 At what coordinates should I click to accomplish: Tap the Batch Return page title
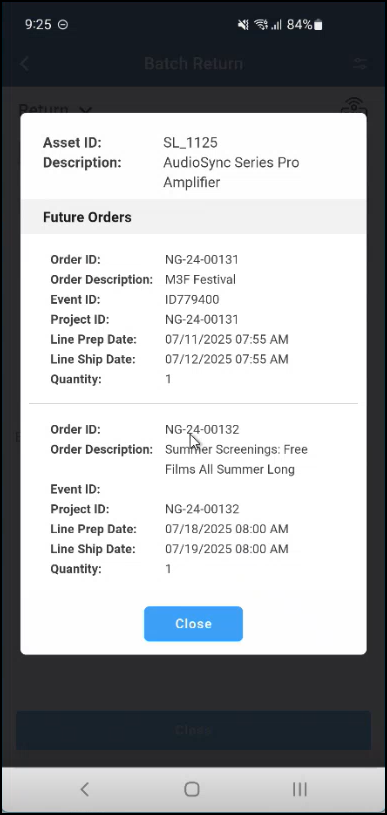(193, 64)
